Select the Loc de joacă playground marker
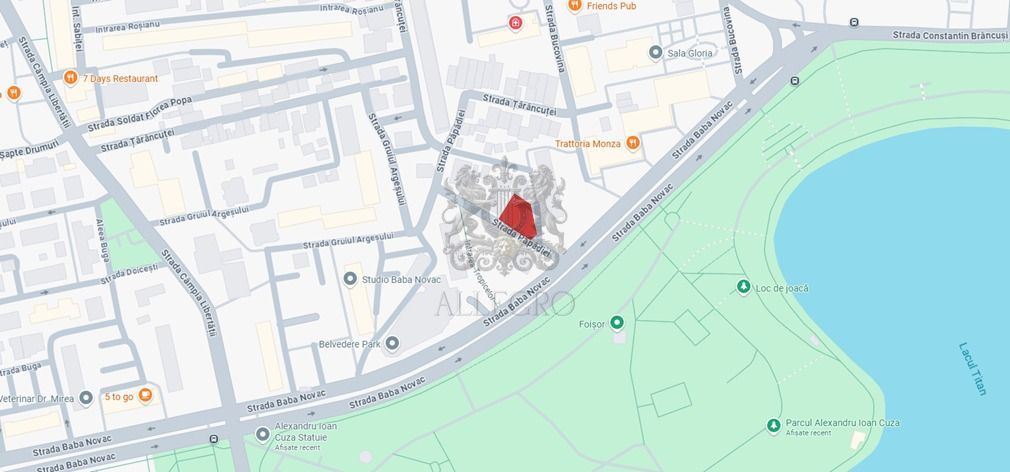The width and height of the screenshot is (1010, 472). coord(744,287)
